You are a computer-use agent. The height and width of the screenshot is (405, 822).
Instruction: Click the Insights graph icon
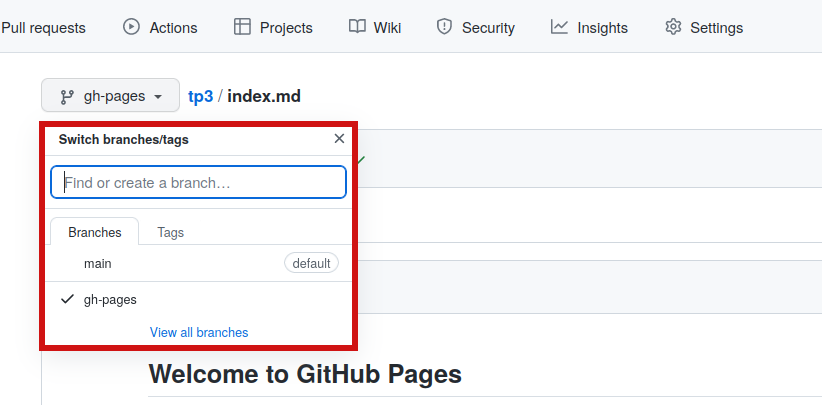[x=560, y=27]
